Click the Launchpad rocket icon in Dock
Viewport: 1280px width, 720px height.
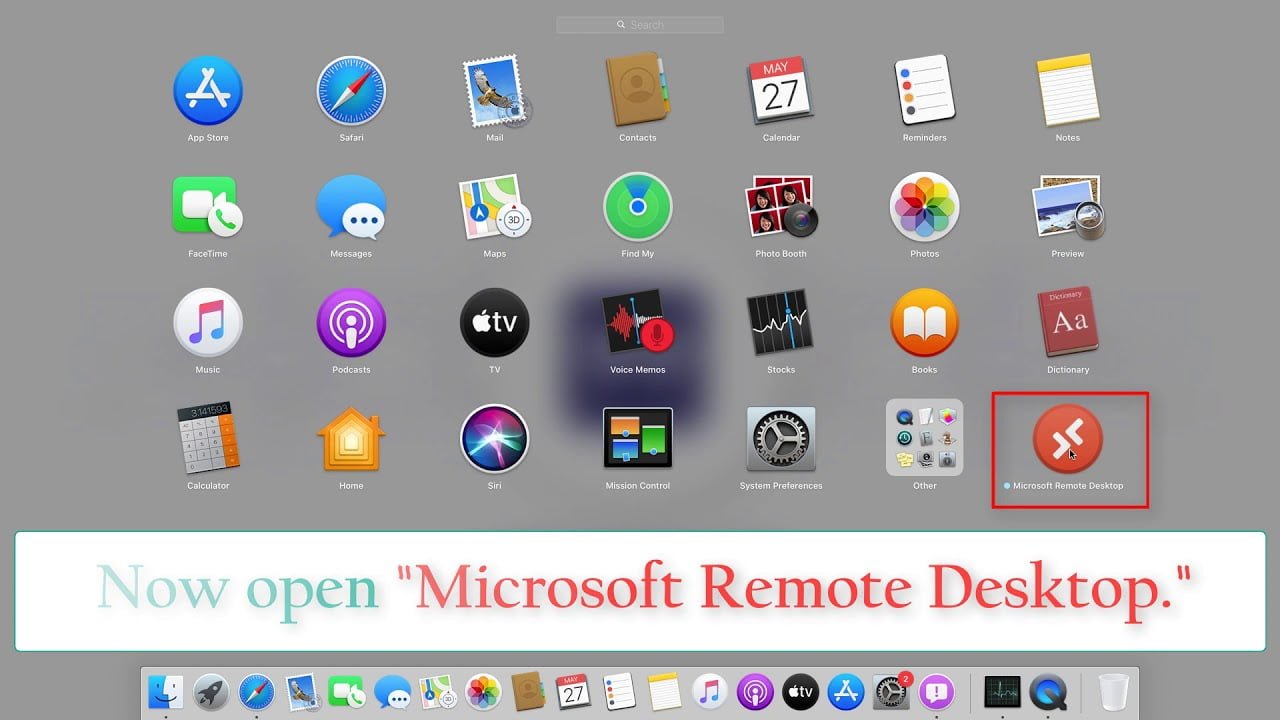click(211, 692)
